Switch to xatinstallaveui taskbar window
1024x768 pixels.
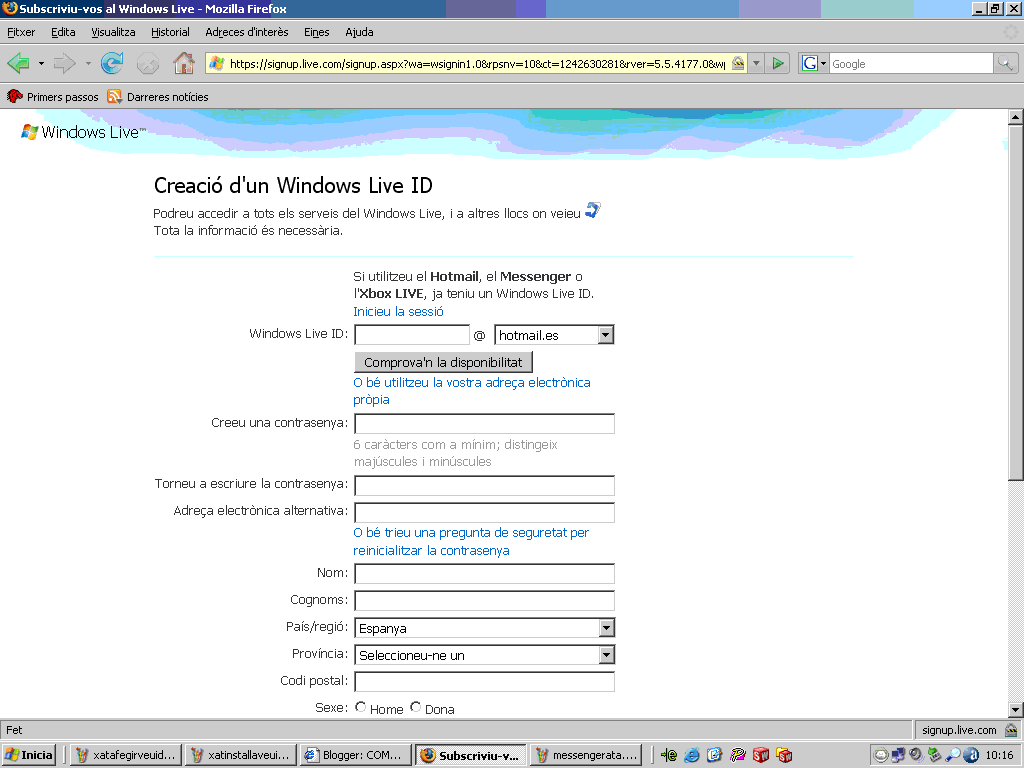point(240,755)
